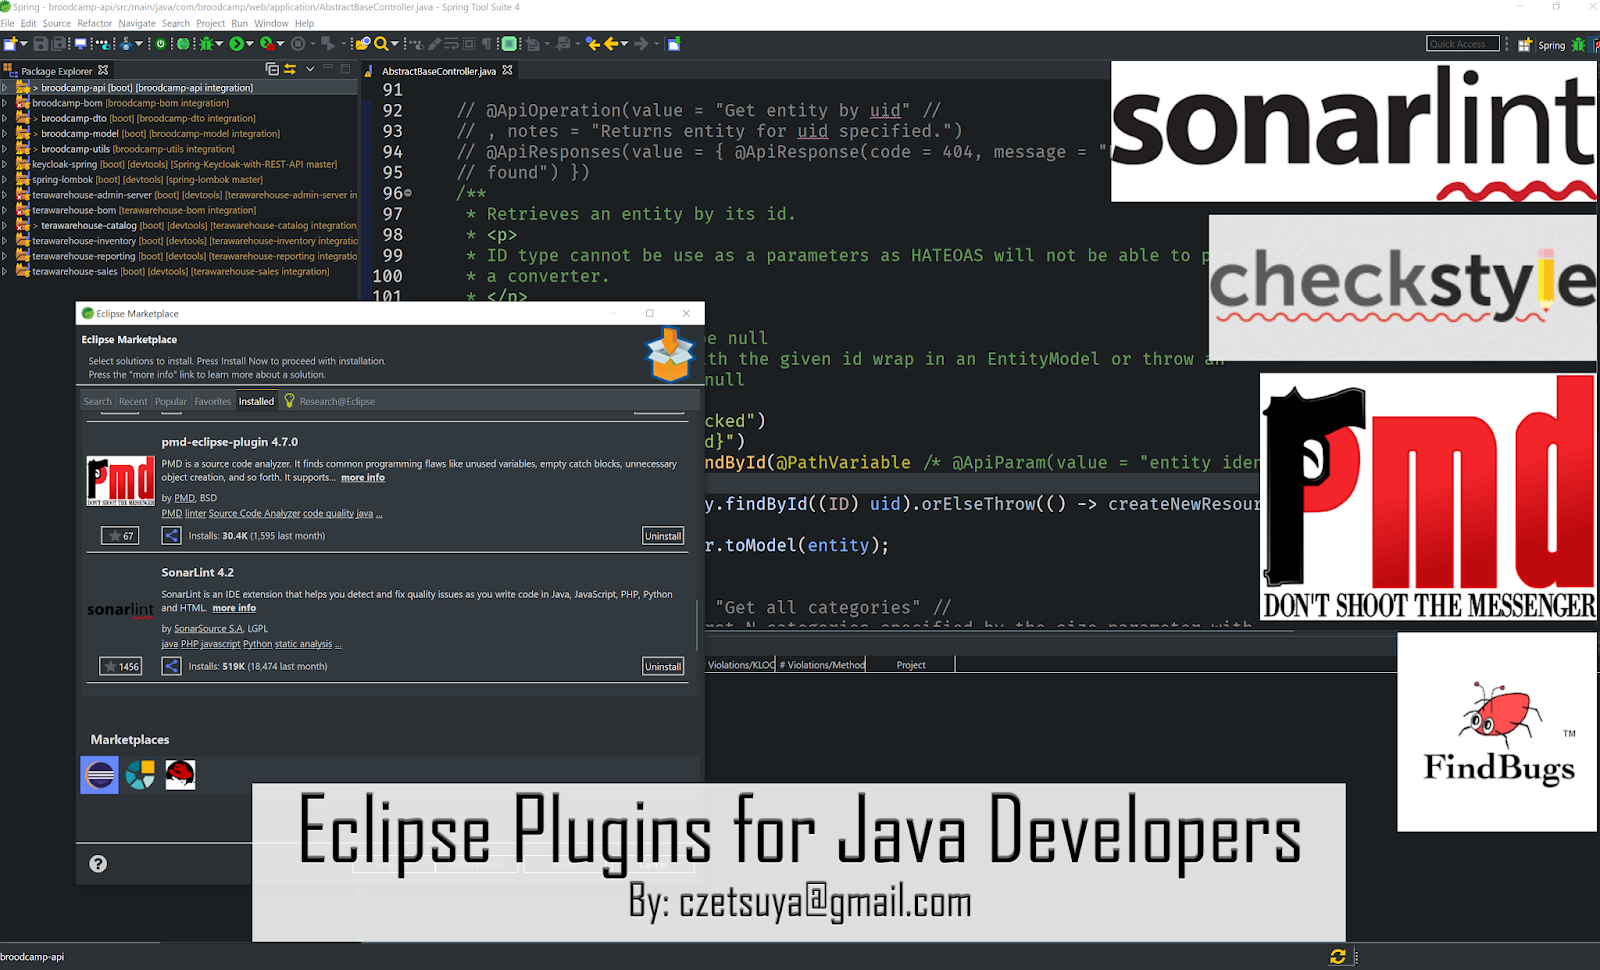Click the 'static analysis' tag link
This screenshot has height=970, width=1600.
(x=303, y=644)
